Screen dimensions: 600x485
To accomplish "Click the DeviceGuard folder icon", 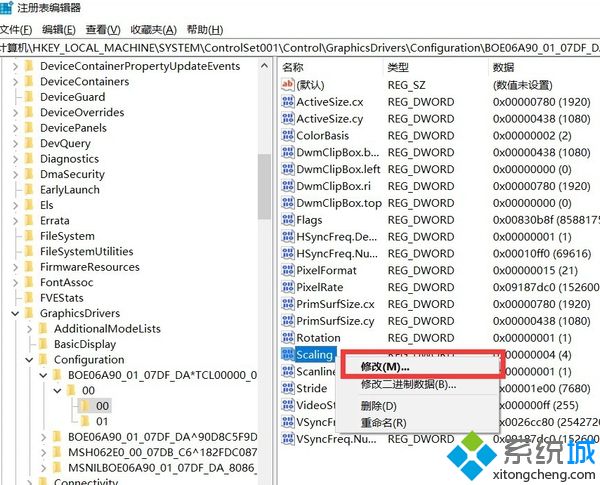I will [x=29, y=97].
